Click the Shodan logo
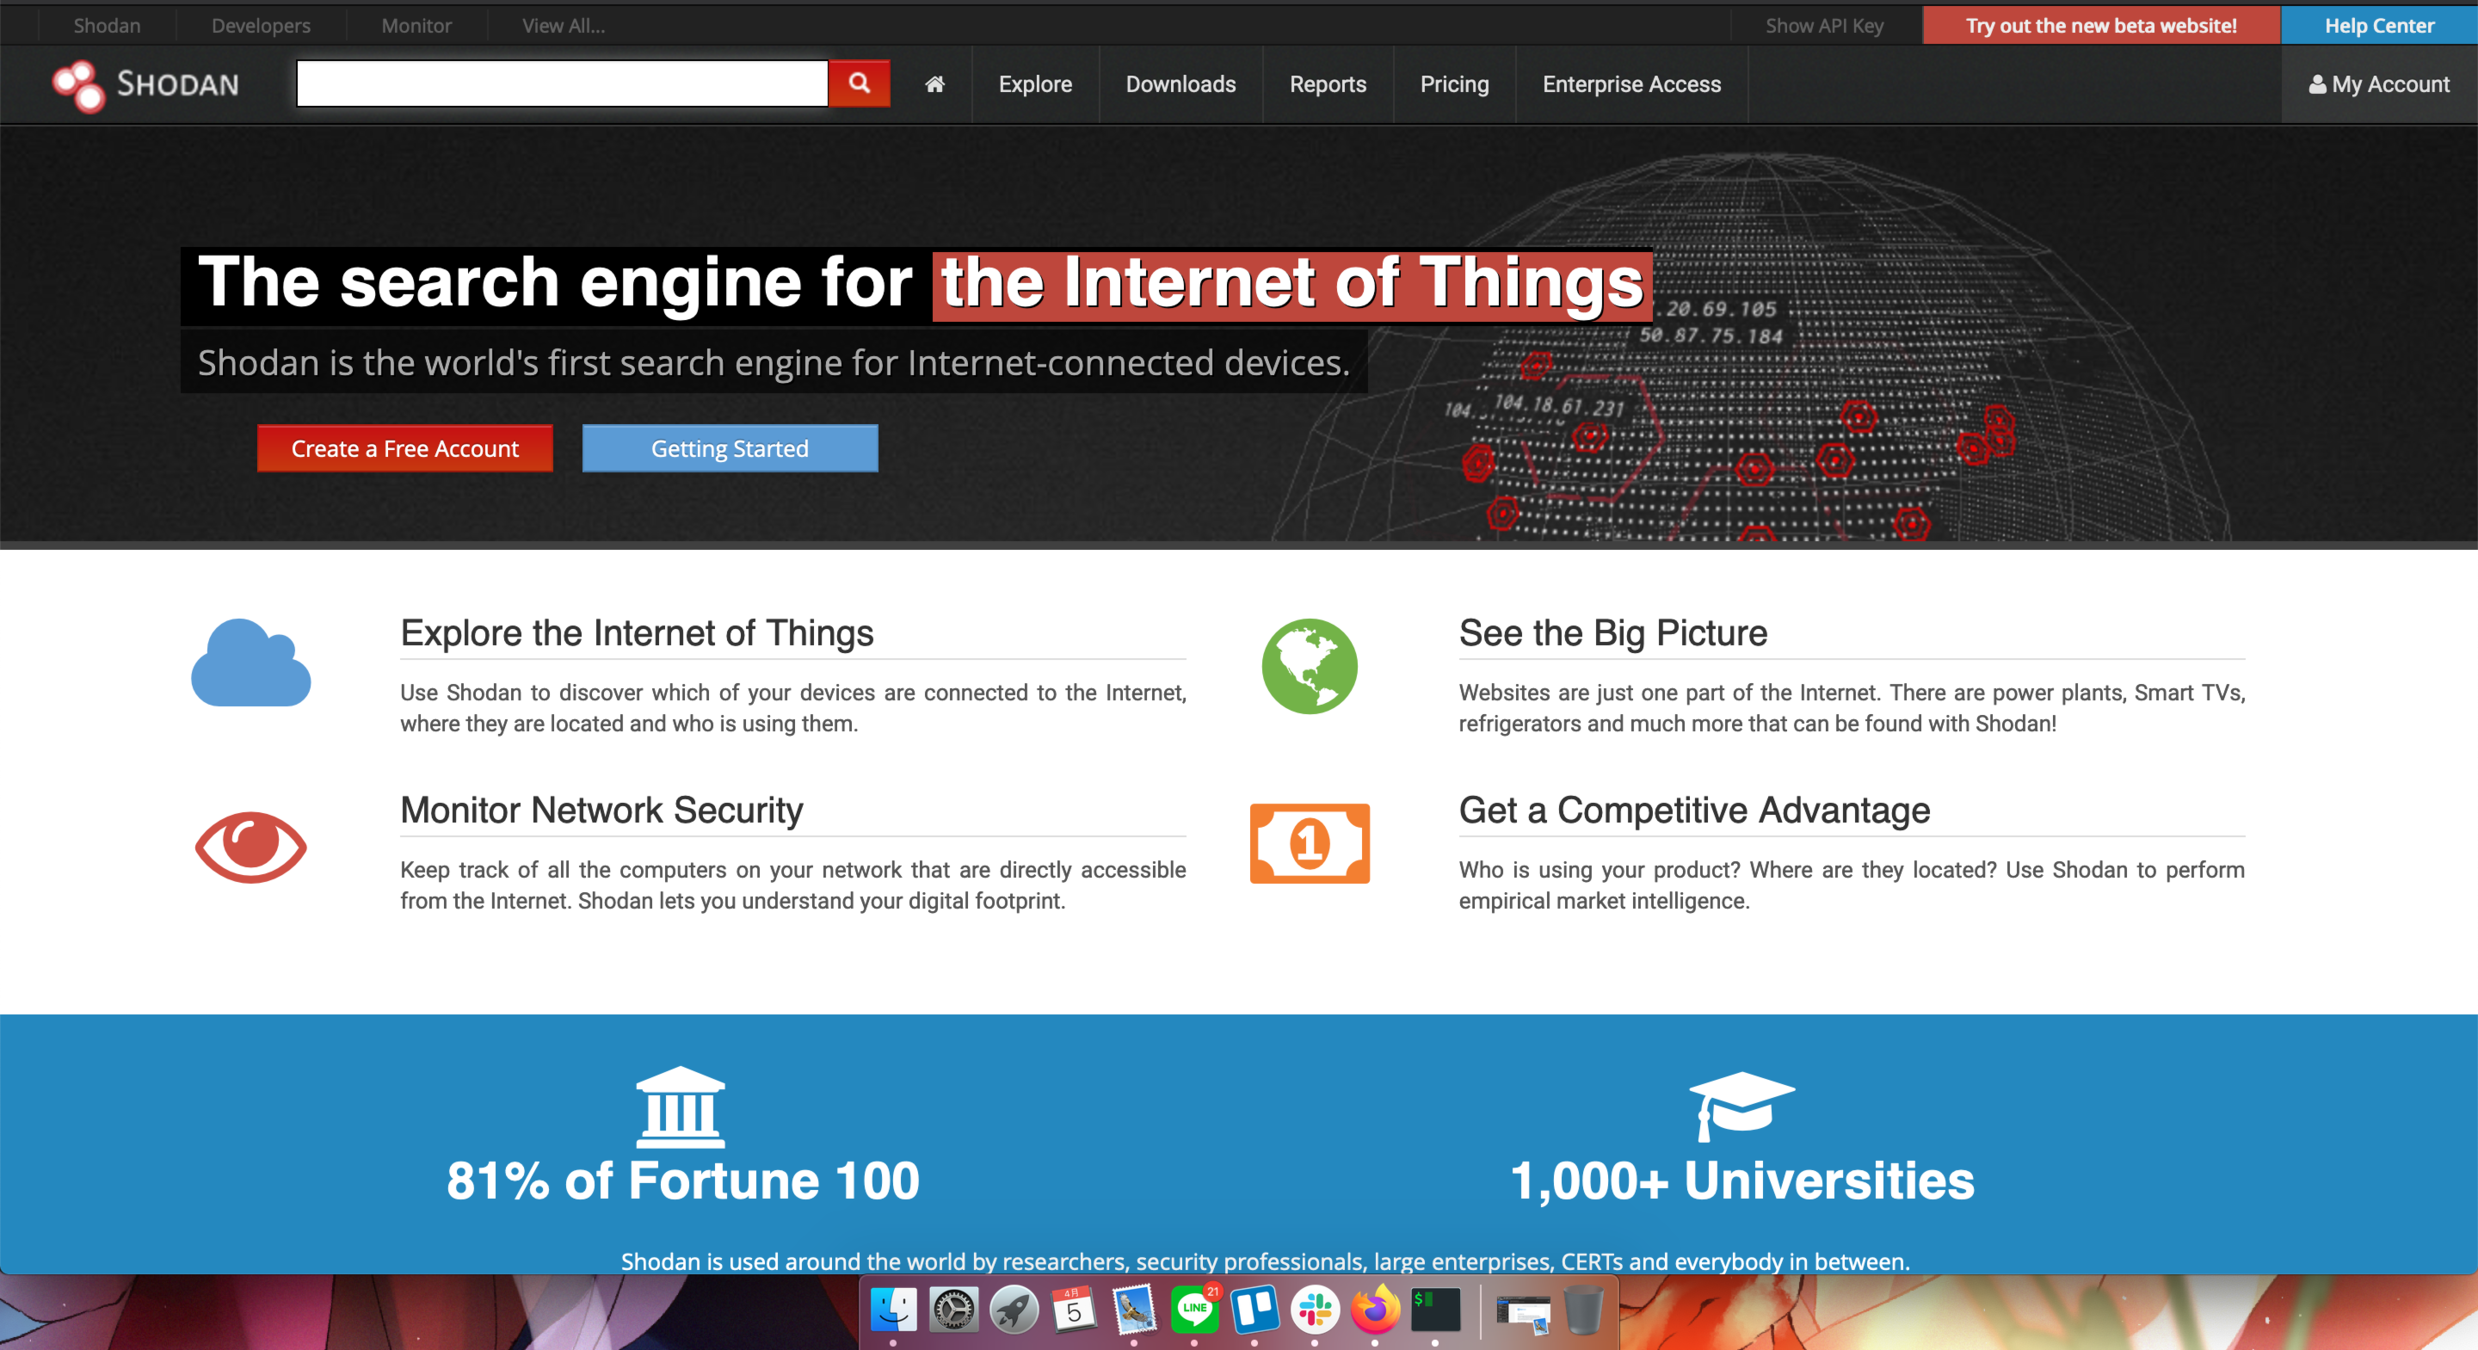 (x=146, y=85)
